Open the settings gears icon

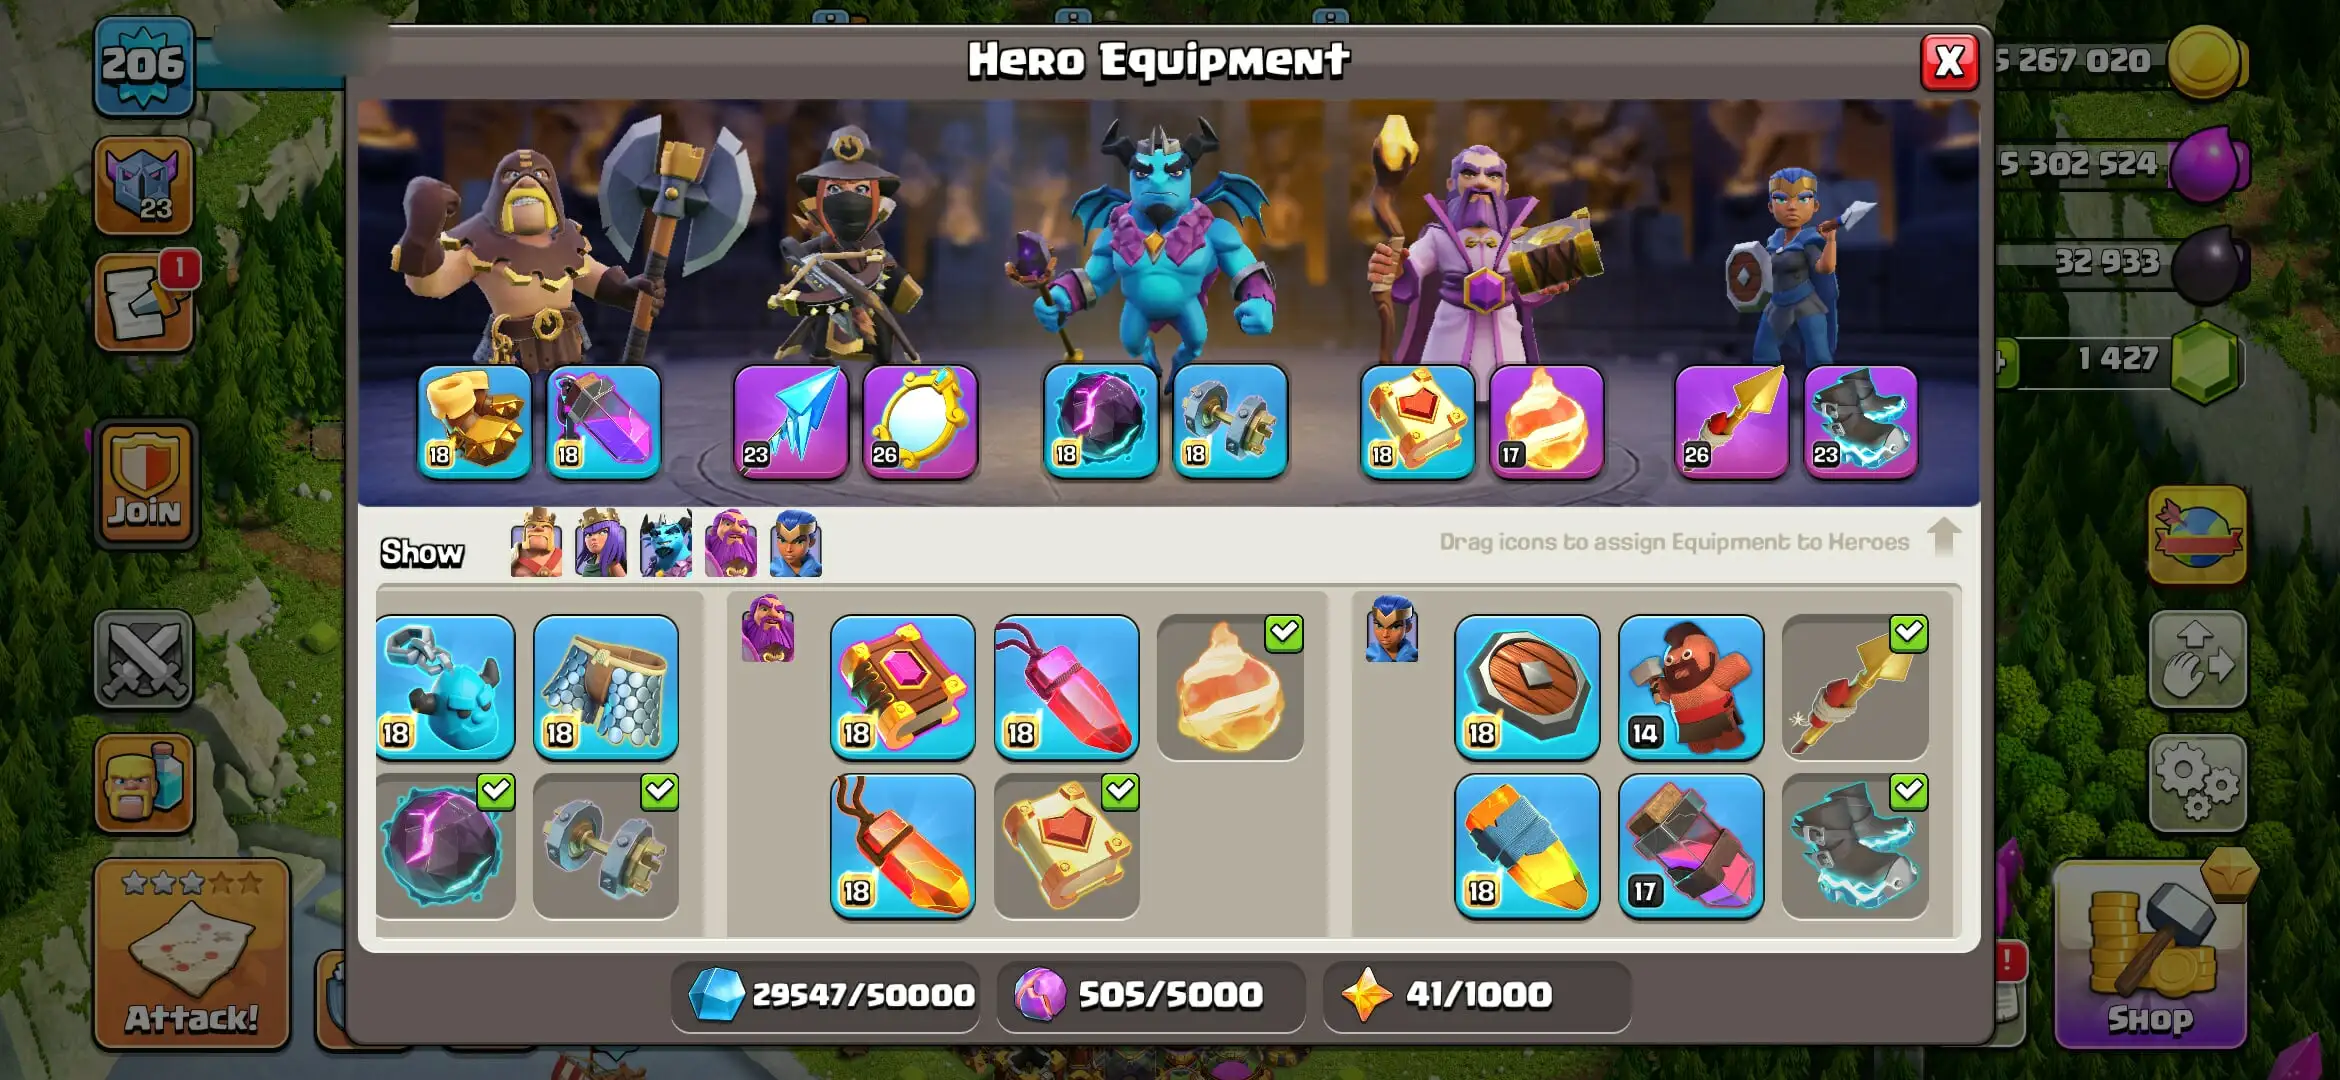click(x=2198, y=783)
